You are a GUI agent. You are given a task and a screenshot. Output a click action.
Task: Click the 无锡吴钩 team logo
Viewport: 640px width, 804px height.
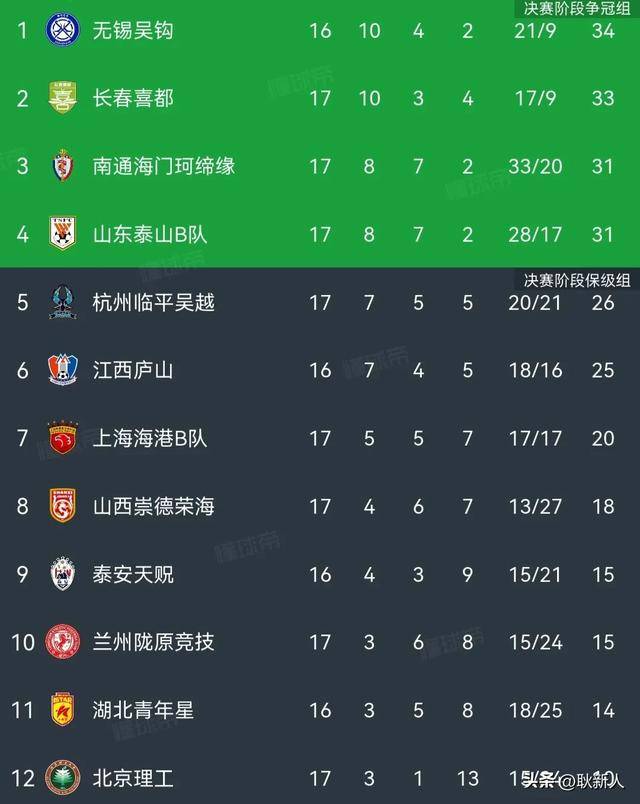63,30
